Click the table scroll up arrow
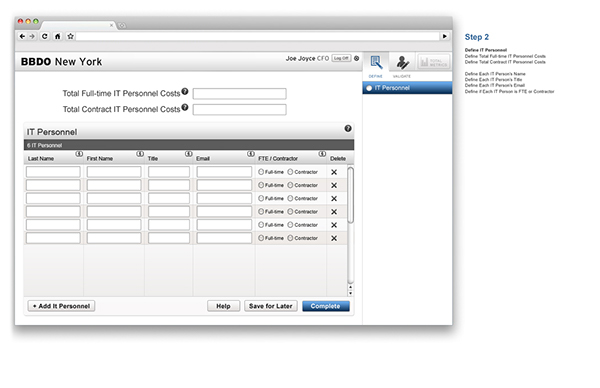This screenshot has width=600, height=388. pyautogui.click(x=351, y=287)
